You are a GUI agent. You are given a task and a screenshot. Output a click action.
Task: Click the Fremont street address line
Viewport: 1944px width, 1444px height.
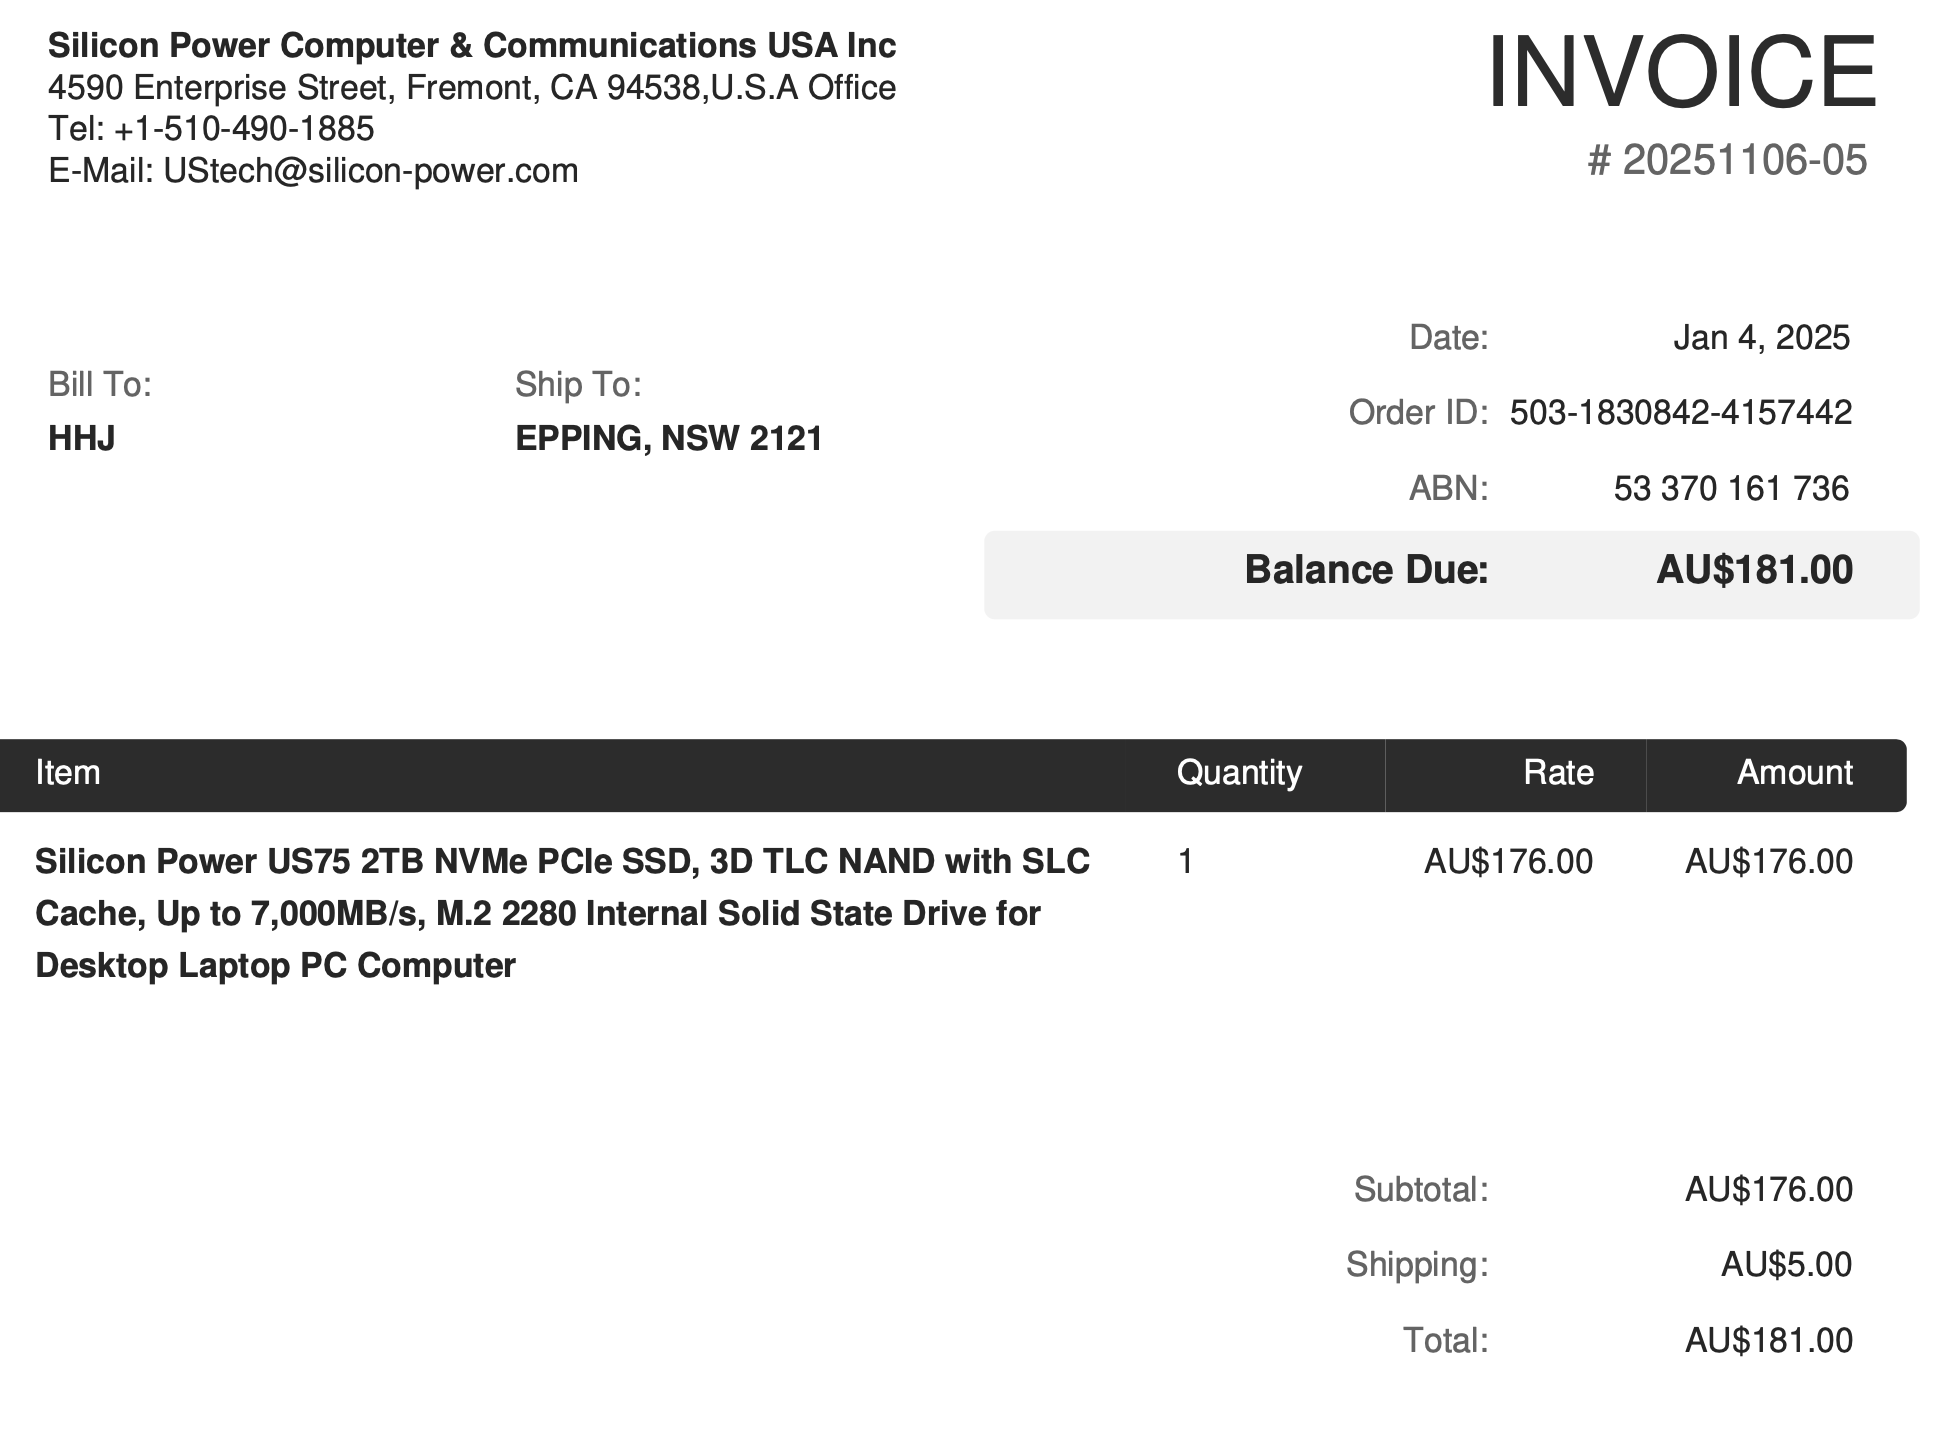coord(471,88)
